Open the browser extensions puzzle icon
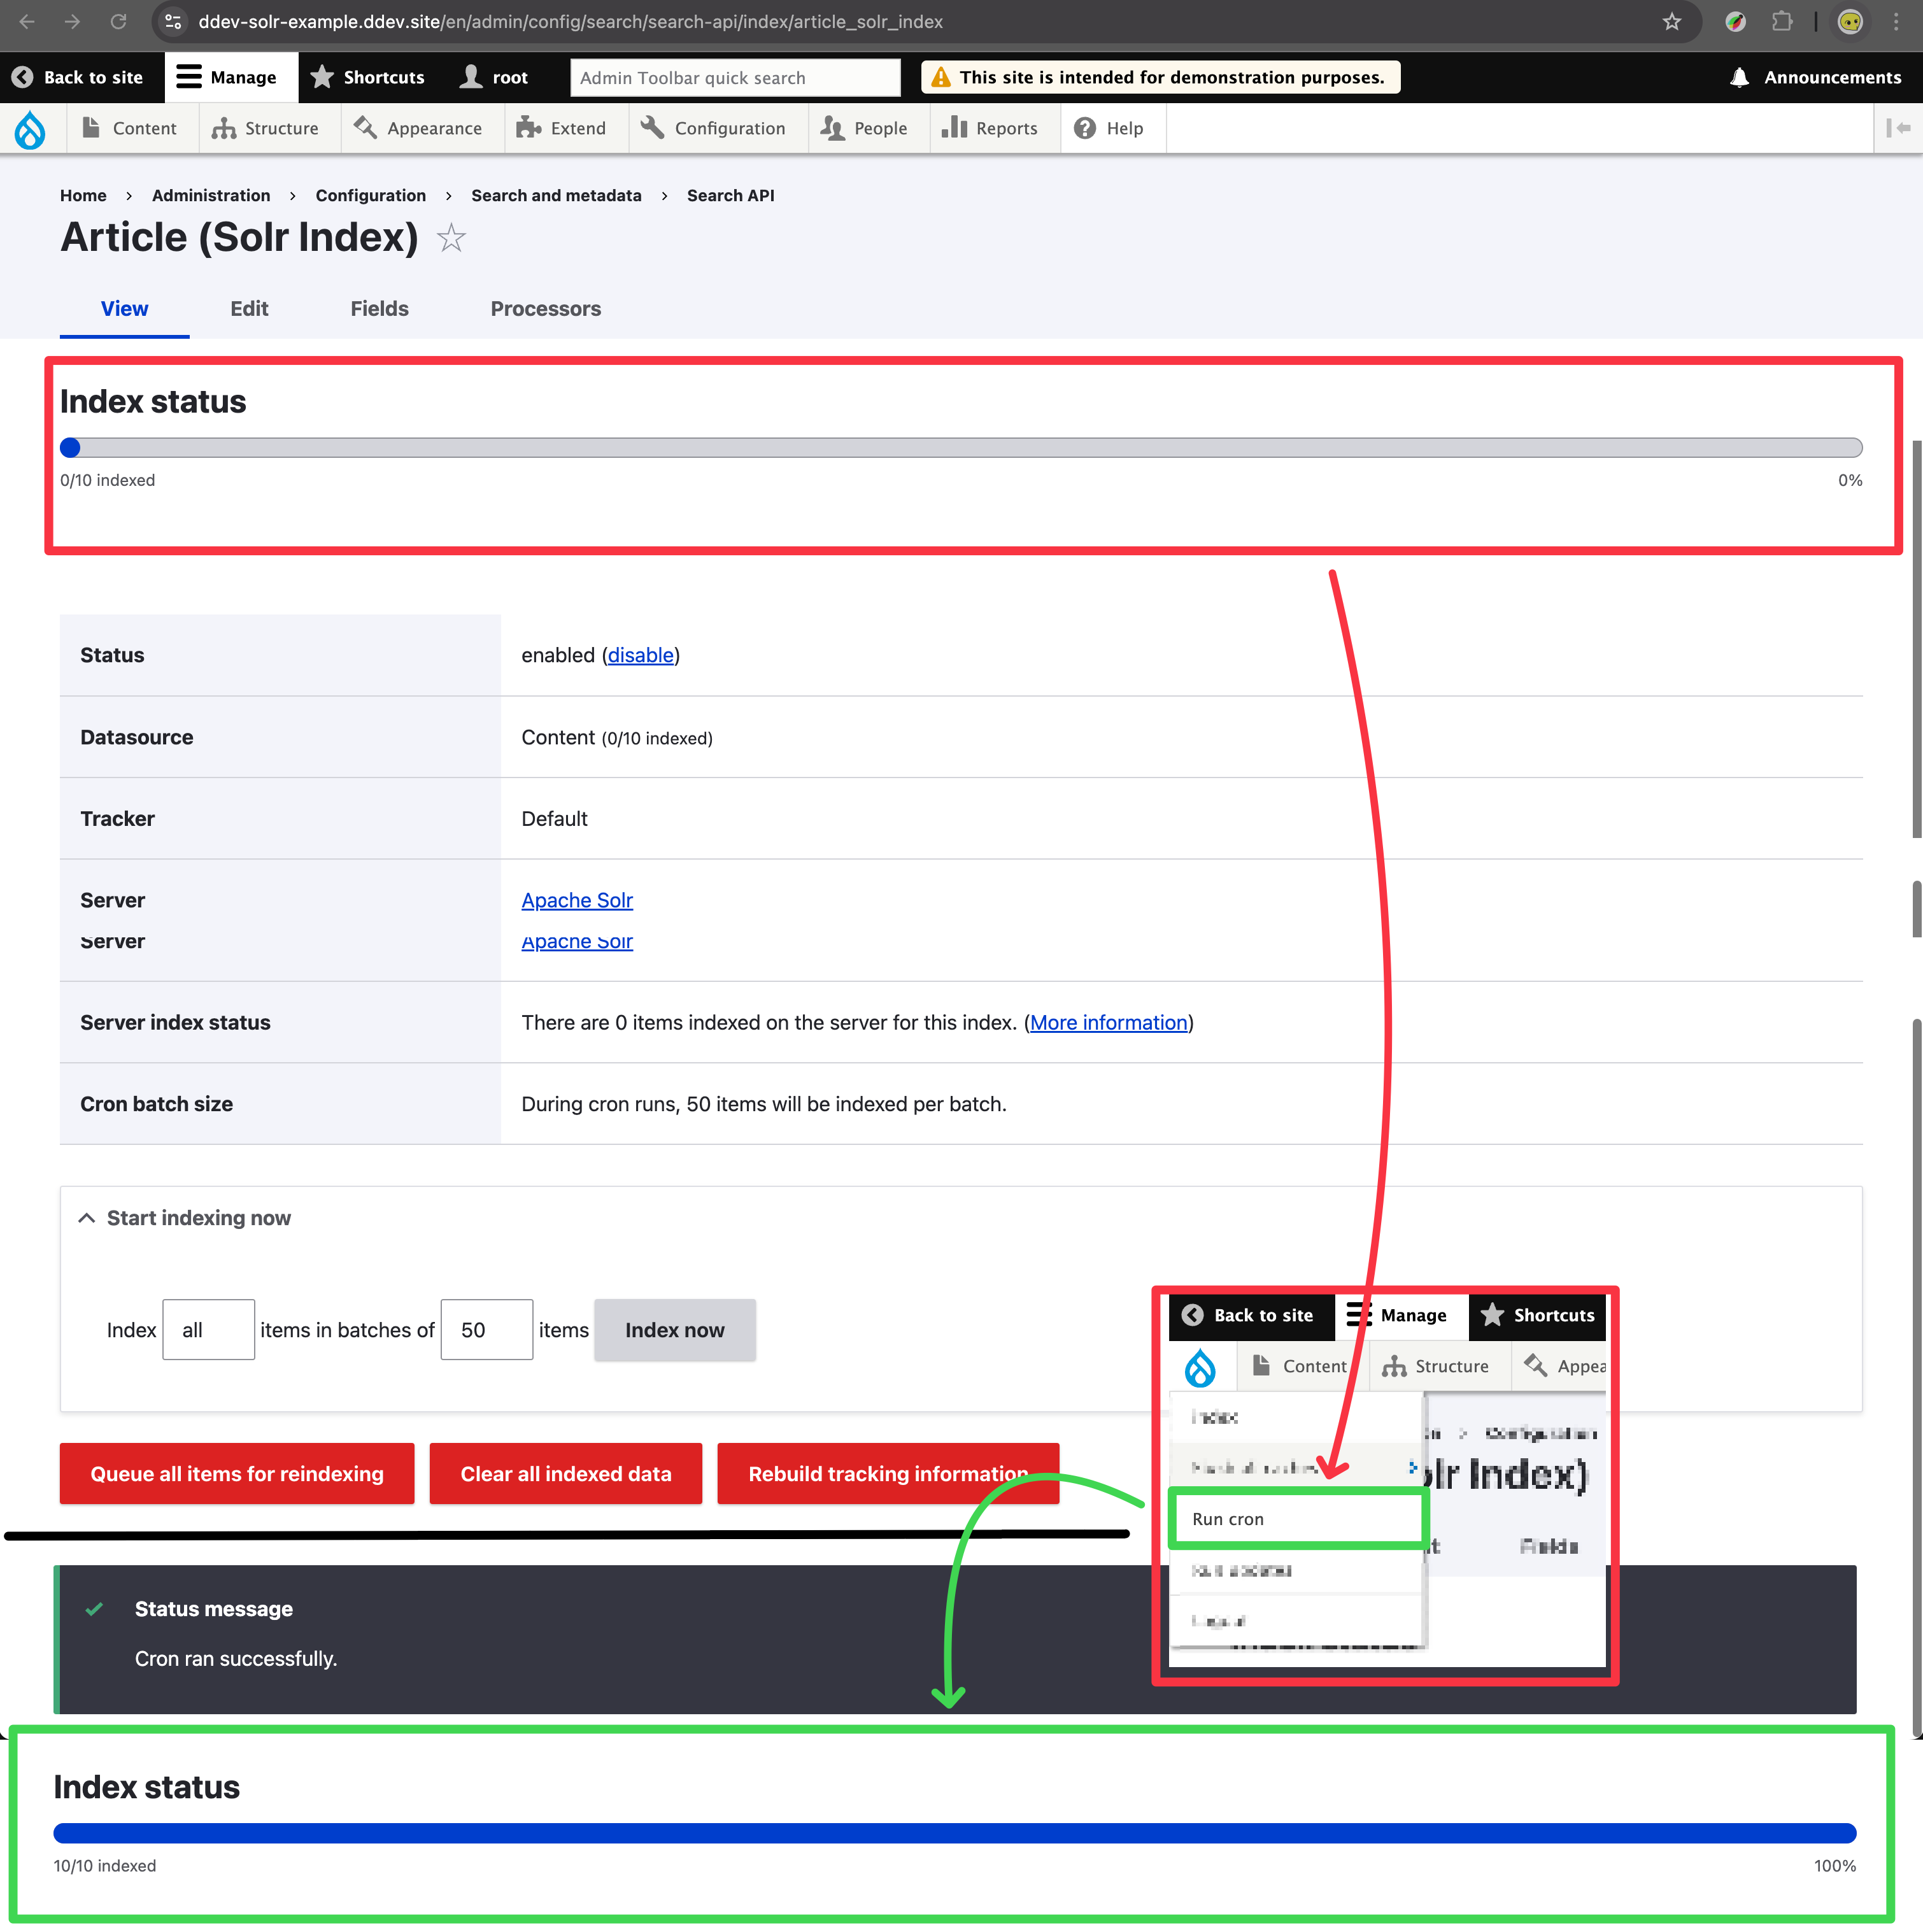The height and width of the screenshot is (1932, 1923). pyautogui.click(x=1782, y=22)
